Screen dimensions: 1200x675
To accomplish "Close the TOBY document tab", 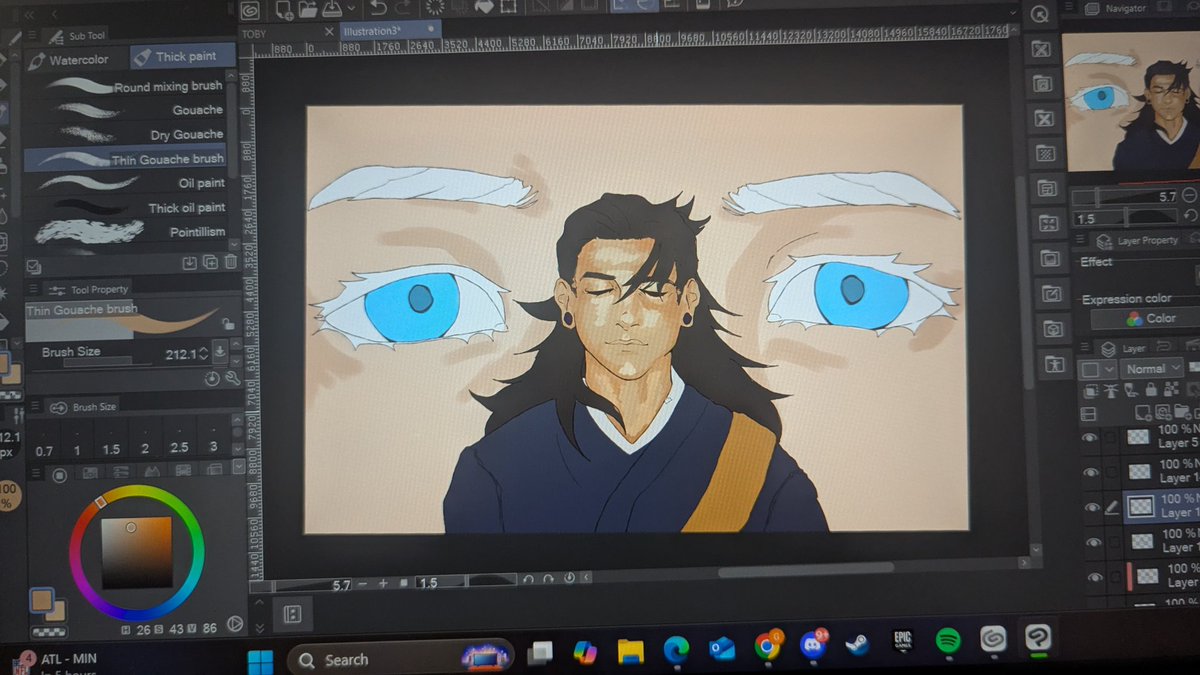I will click(328, 33).
